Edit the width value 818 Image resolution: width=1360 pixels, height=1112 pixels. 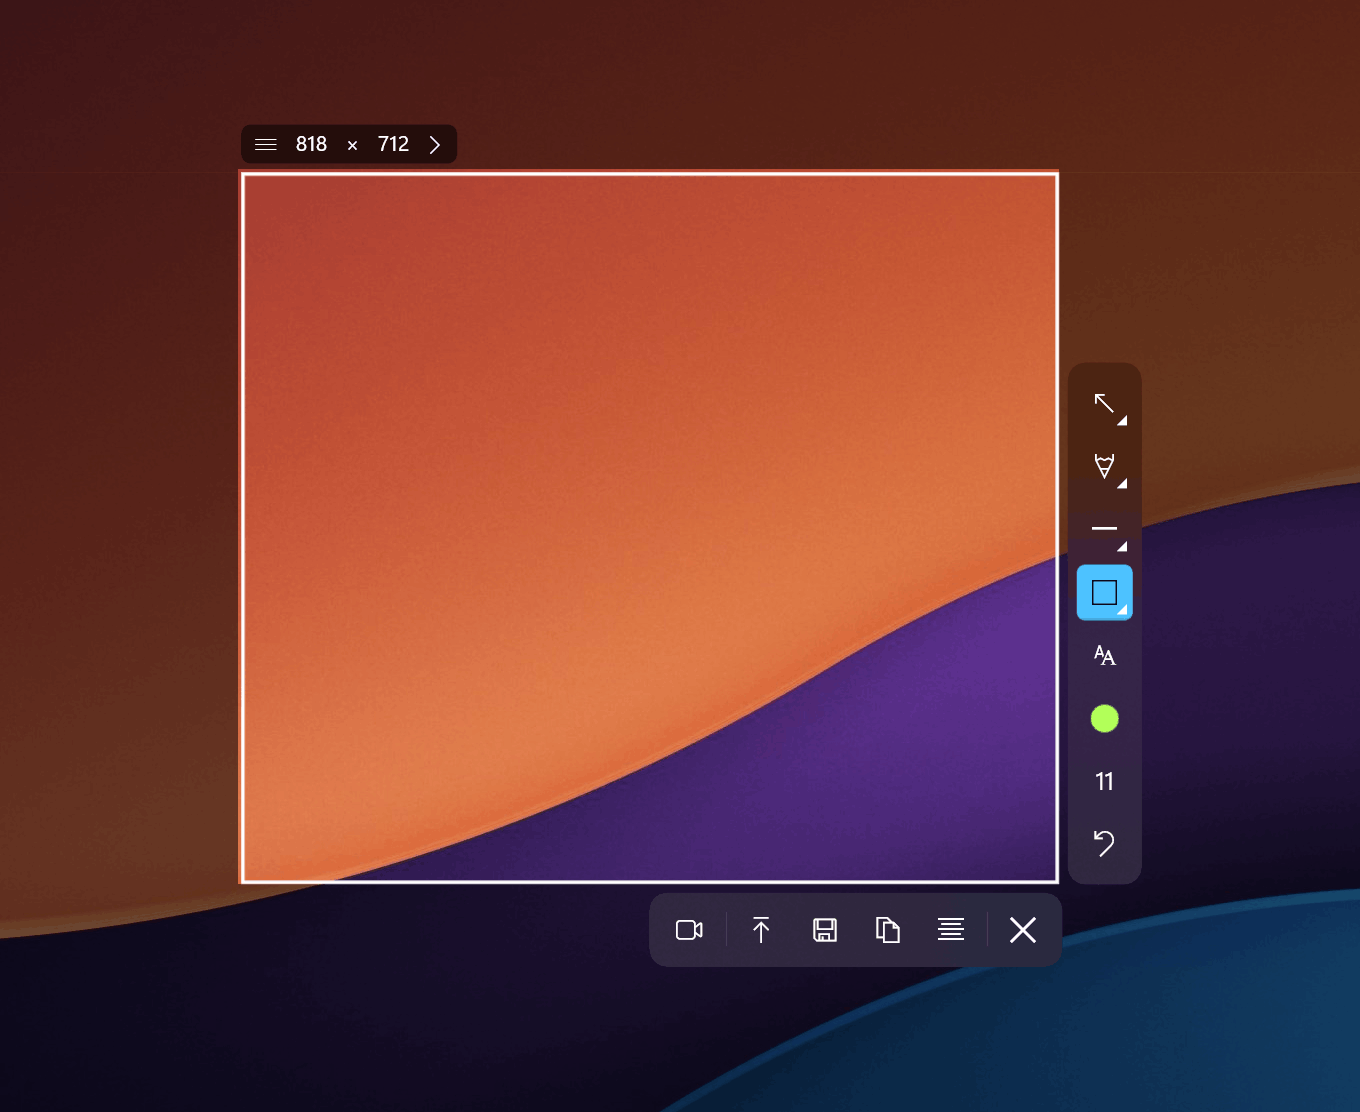point(311,144)
